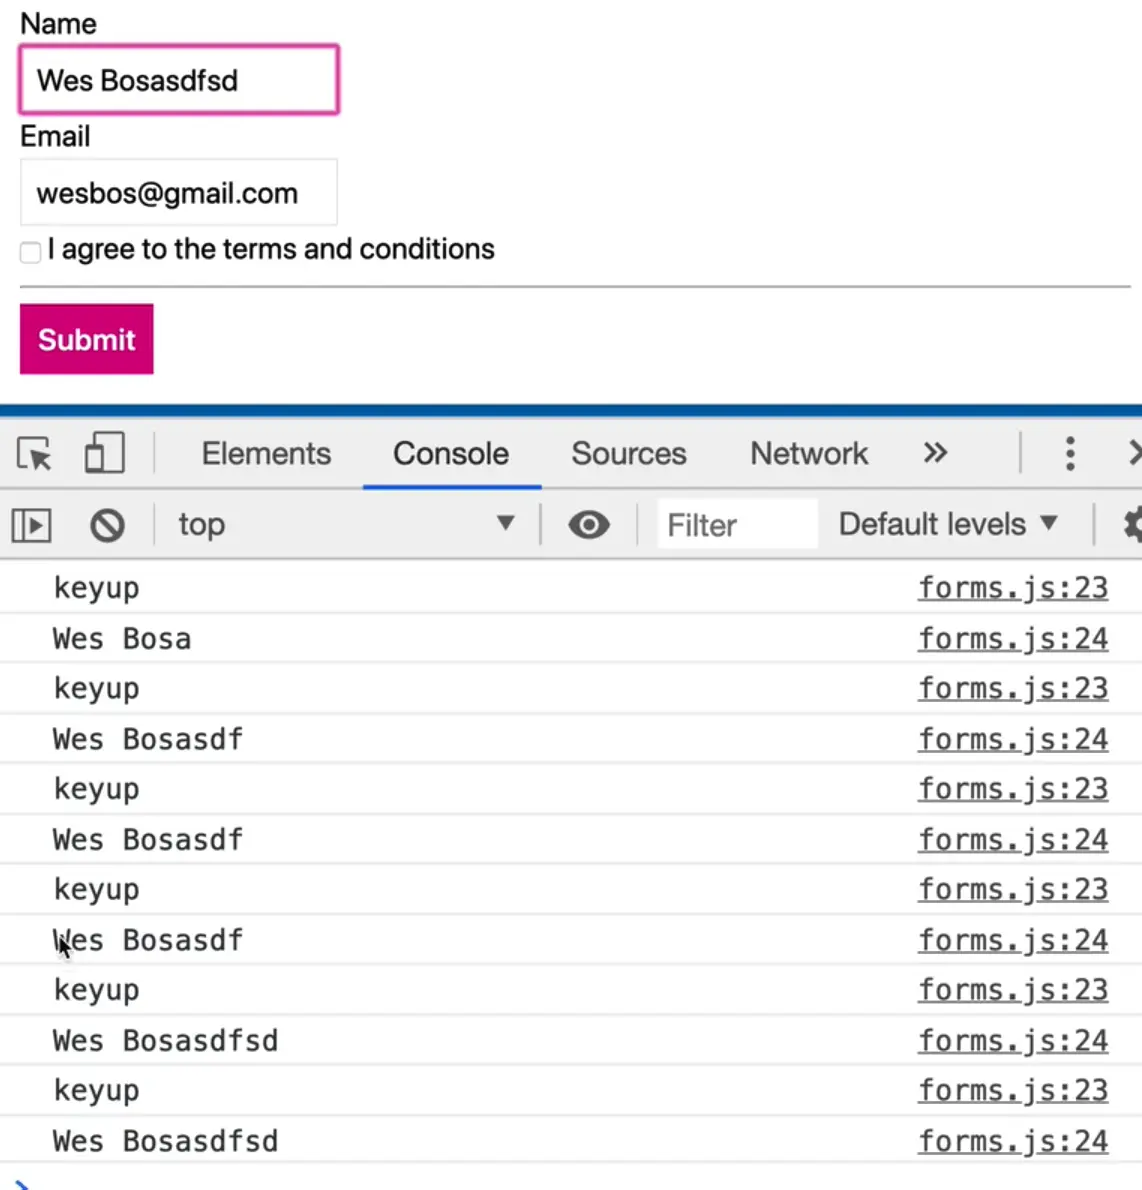Open console settings gear icon

coord(1133,525)
